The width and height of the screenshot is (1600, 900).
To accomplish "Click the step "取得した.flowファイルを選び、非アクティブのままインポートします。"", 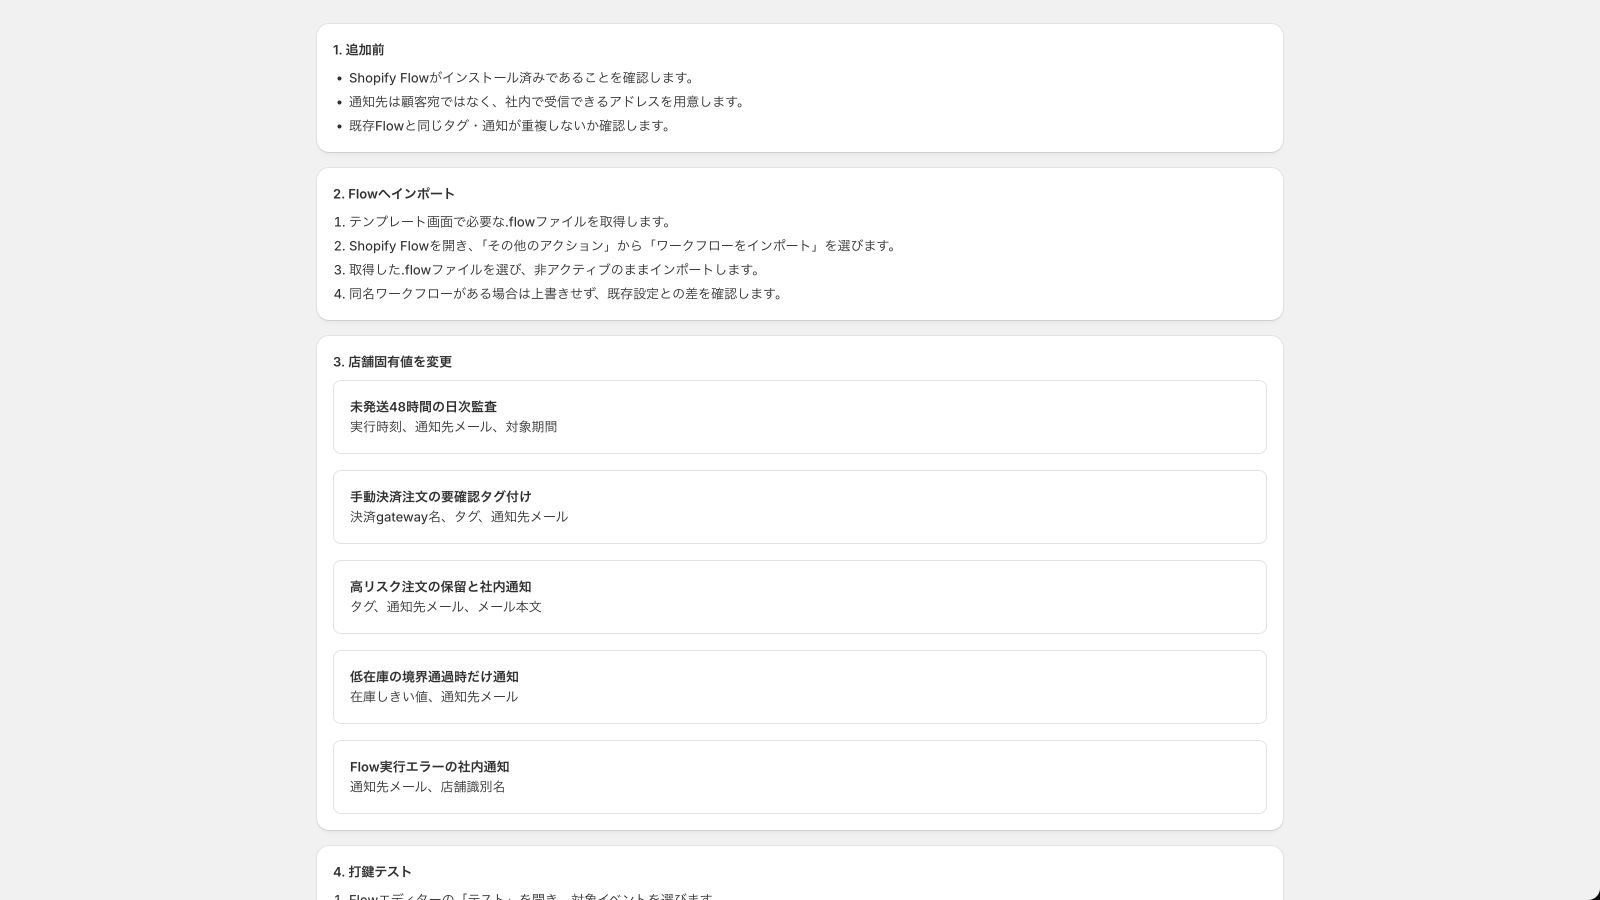I will coord(555,270).
